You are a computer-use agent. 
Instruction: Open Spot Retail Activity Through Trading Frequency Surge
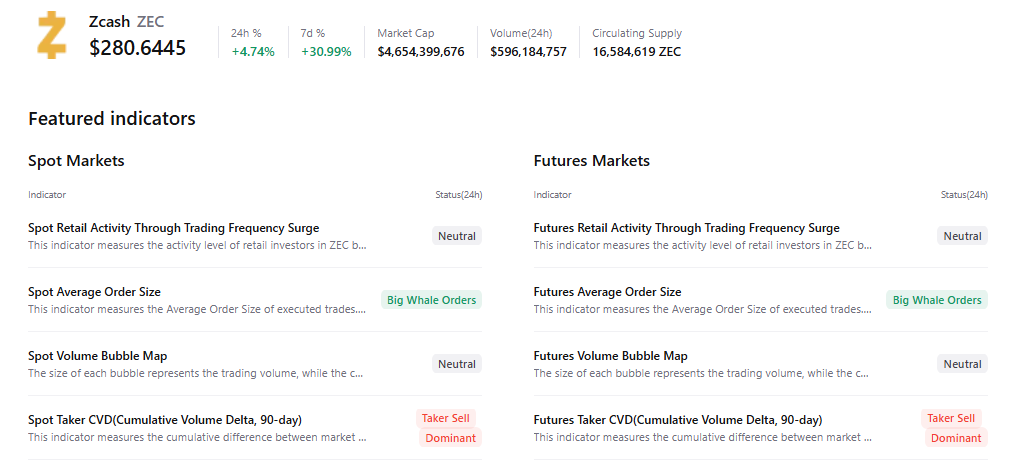pyautogui.click(x=174, y=228)
